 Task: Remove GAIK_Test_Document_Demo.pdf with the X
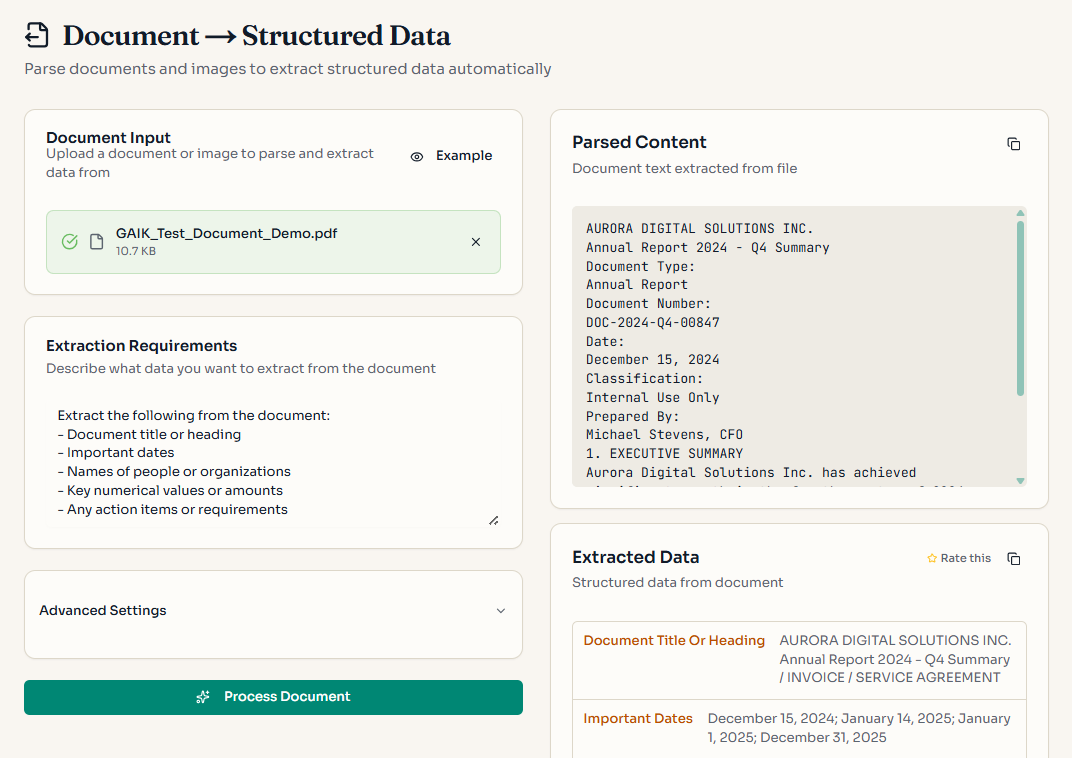pos(475,242)
